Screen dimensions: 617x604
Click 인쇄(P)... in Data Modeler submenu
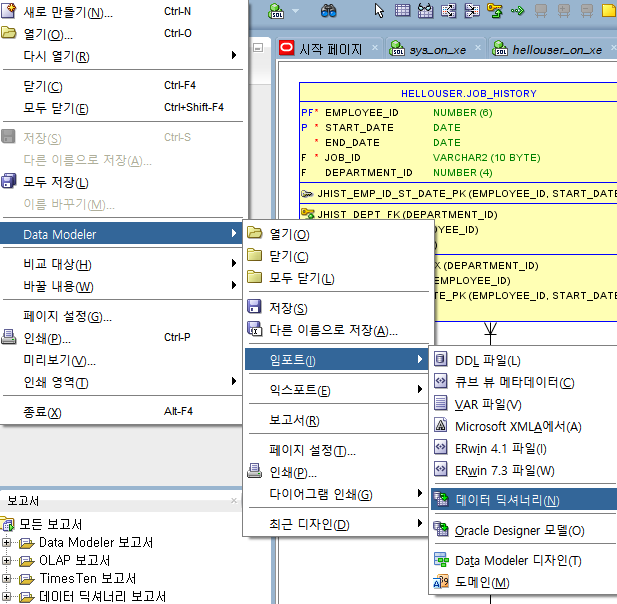click(337, 471)
